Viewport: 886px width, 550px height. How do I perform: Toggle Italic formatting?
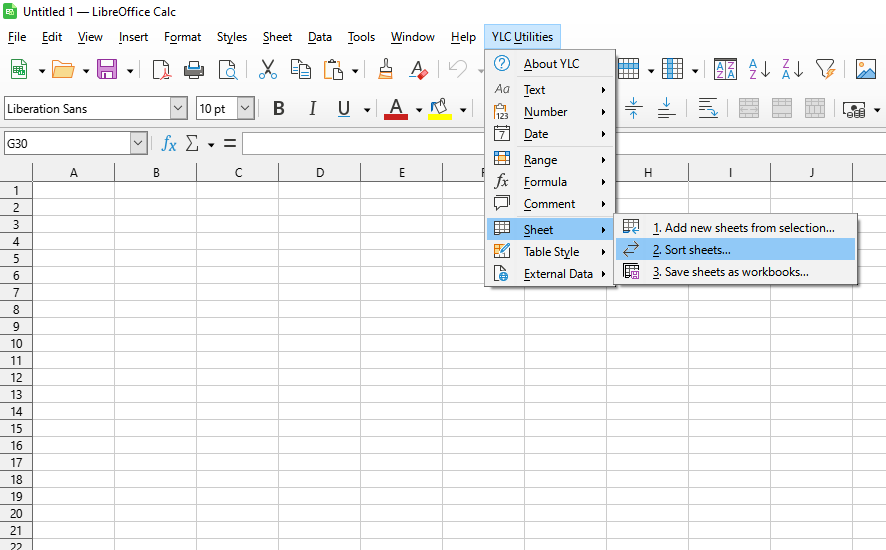click(312, 109)
